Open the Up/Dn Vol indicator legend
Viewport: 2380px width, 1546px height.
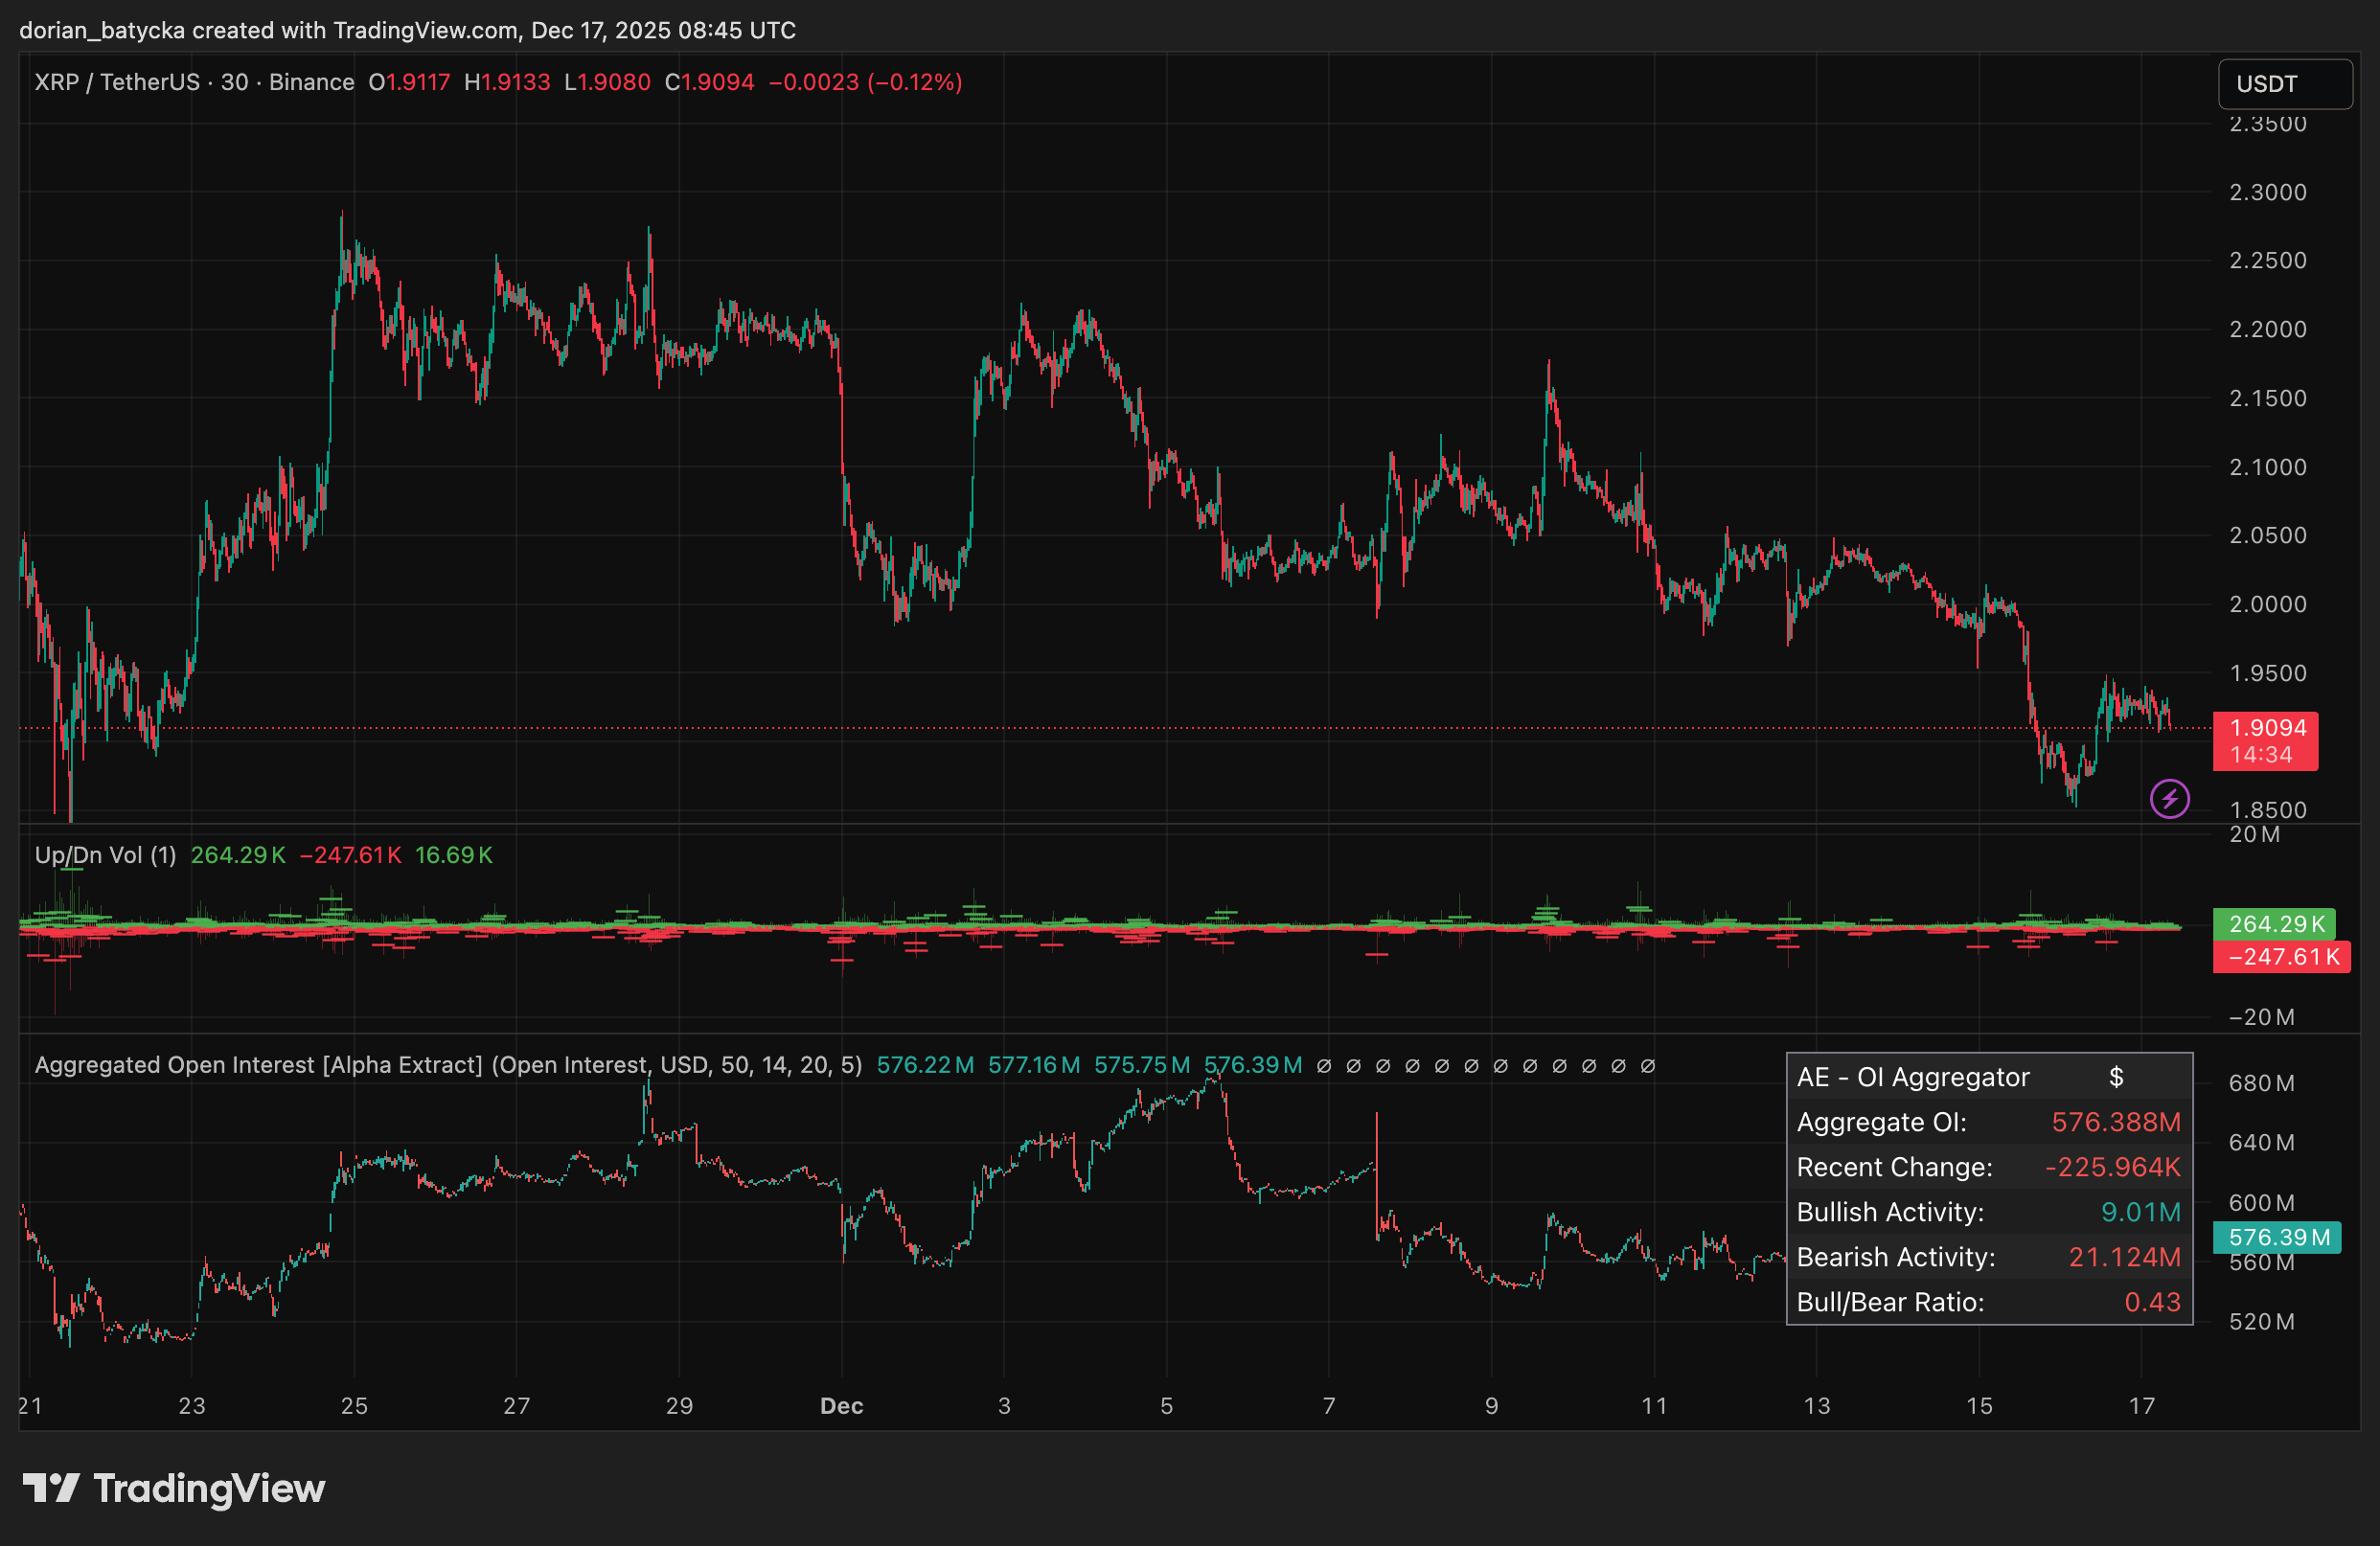click(105, 855)
